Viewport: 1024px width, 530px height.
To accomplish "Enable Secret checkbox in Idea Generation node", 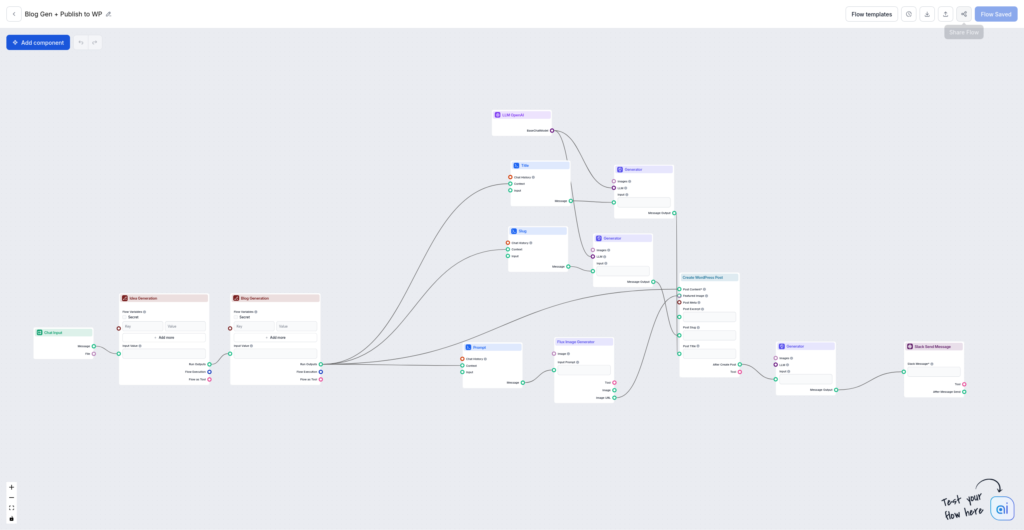I will coord(125,317).
